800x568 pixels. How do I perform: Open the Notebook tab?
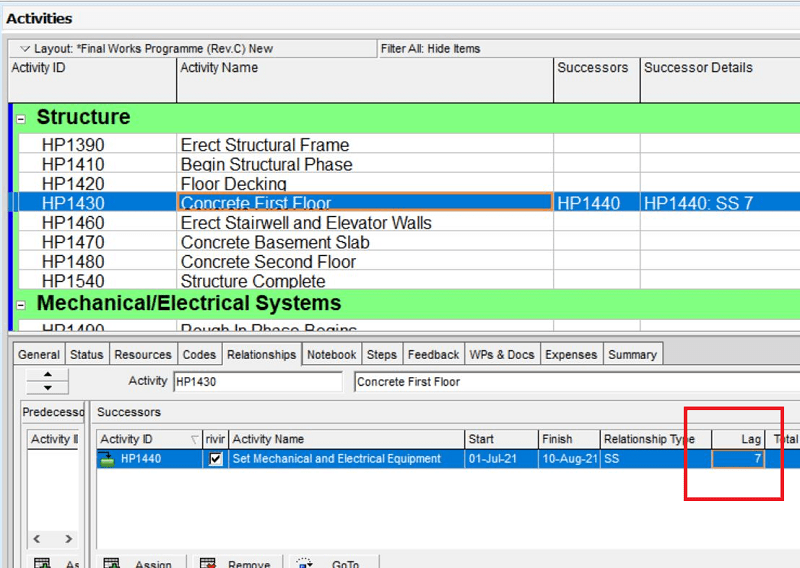click(x=332, y=354)
